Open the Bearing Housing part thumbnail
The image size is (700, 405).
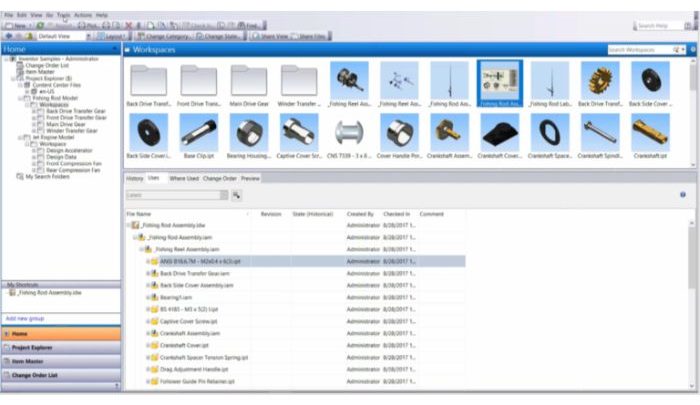(248, 133)
